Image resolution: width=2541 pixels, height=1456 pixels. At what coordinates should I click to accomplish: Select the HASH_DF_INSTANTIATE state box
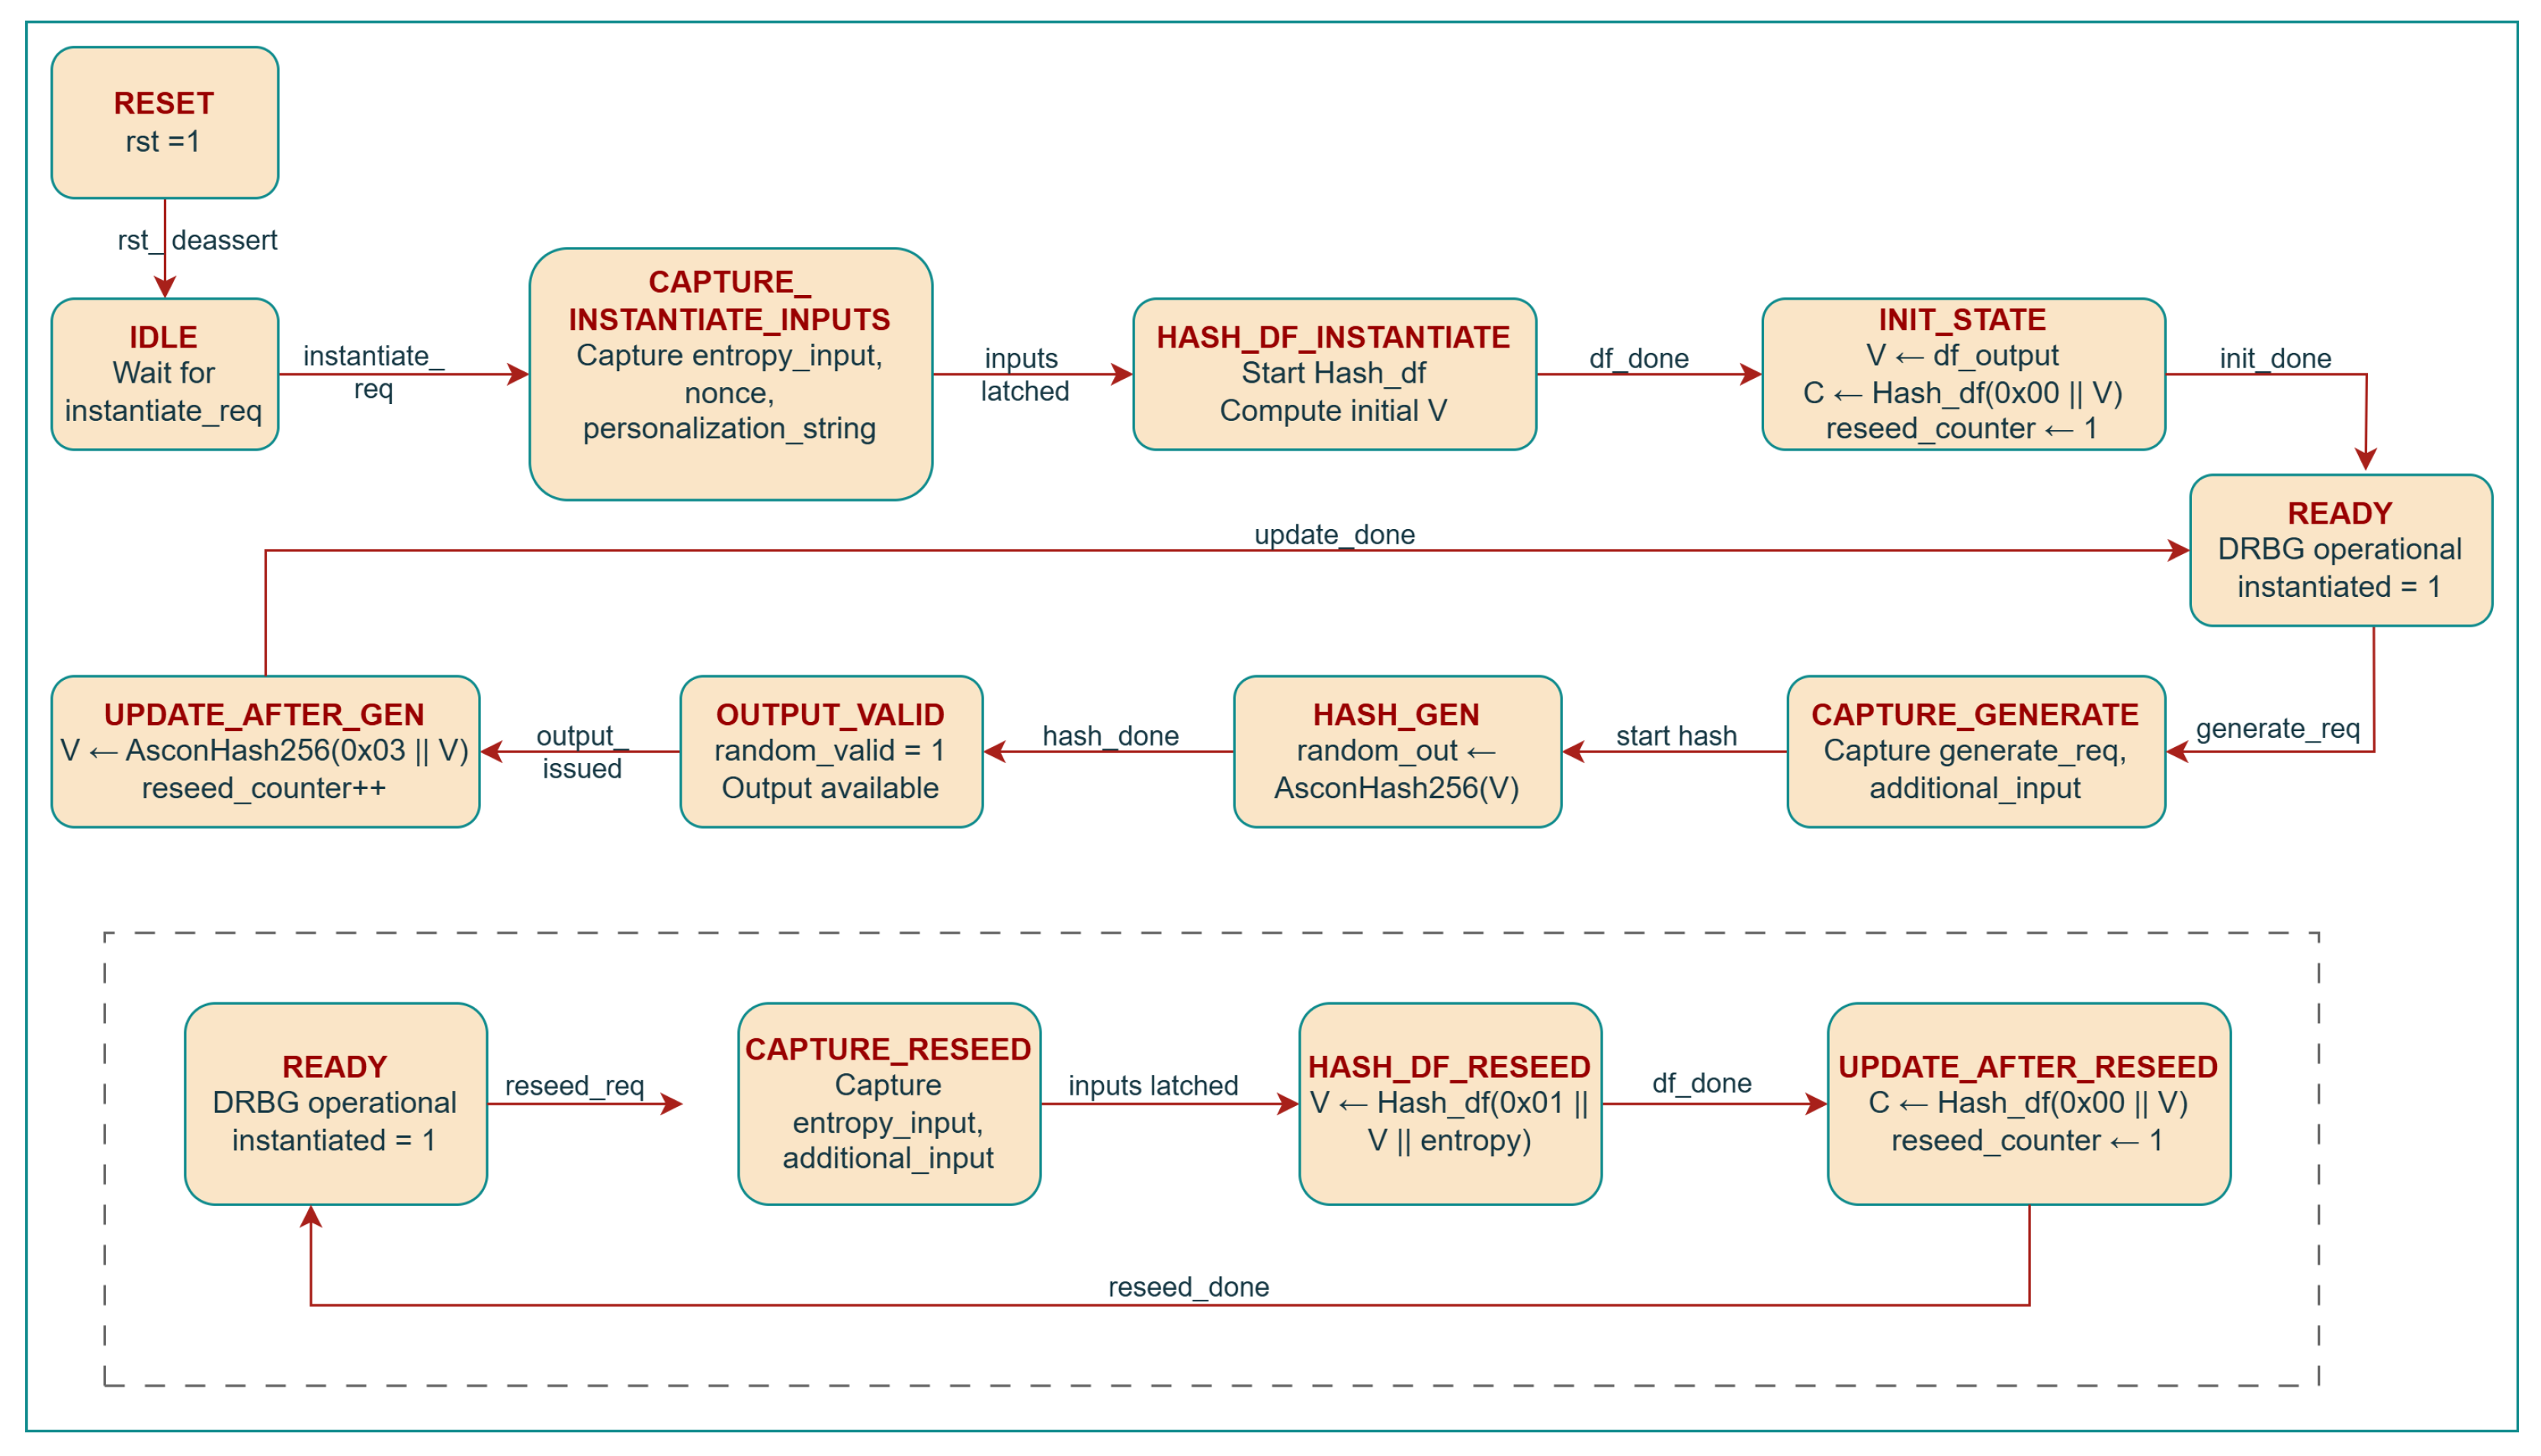coord(1335,374)
